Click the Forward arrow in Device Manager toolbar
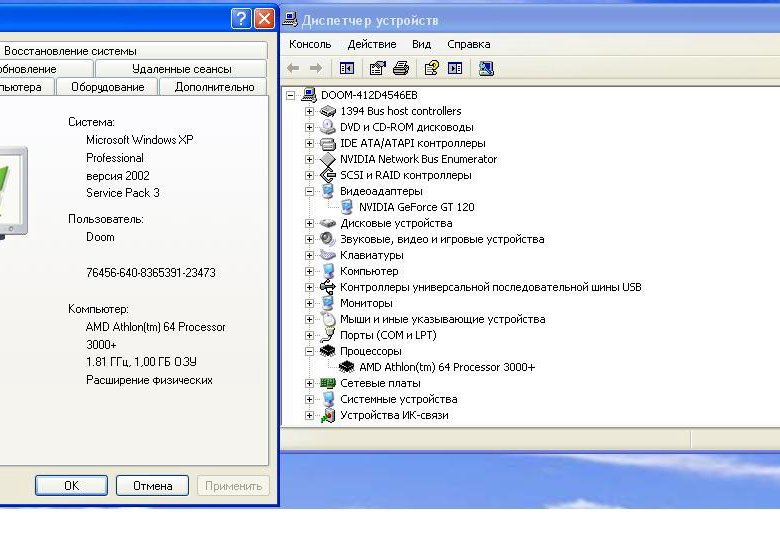Viewport: 780px width, 540px height. [316, 68]
